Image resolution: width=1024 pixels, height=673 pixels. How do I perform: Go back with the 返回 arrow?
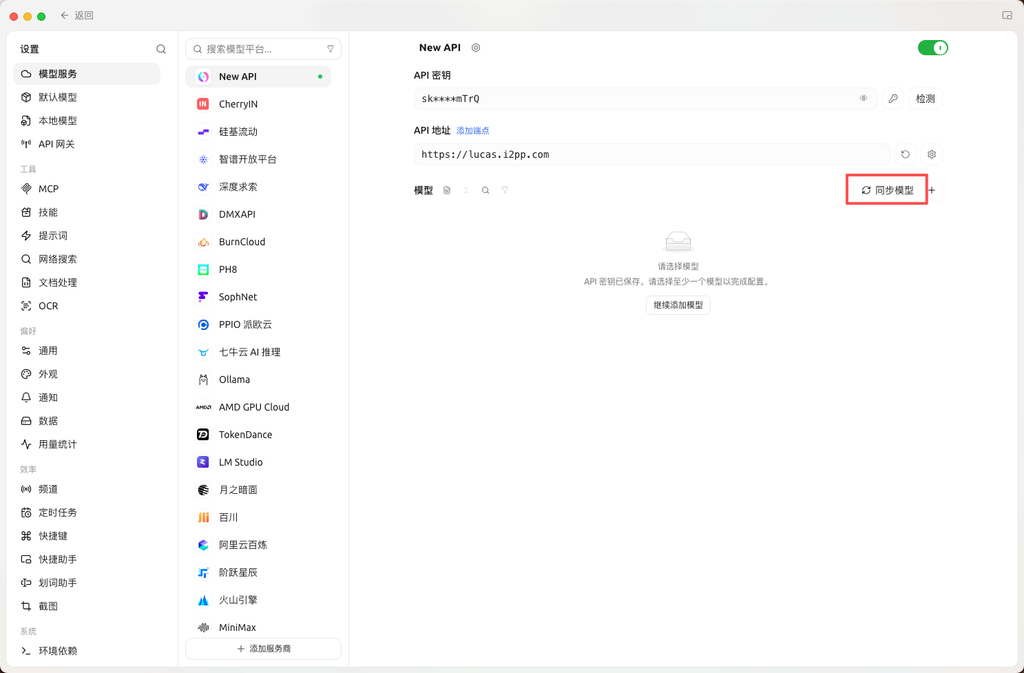tap(76, 15)
